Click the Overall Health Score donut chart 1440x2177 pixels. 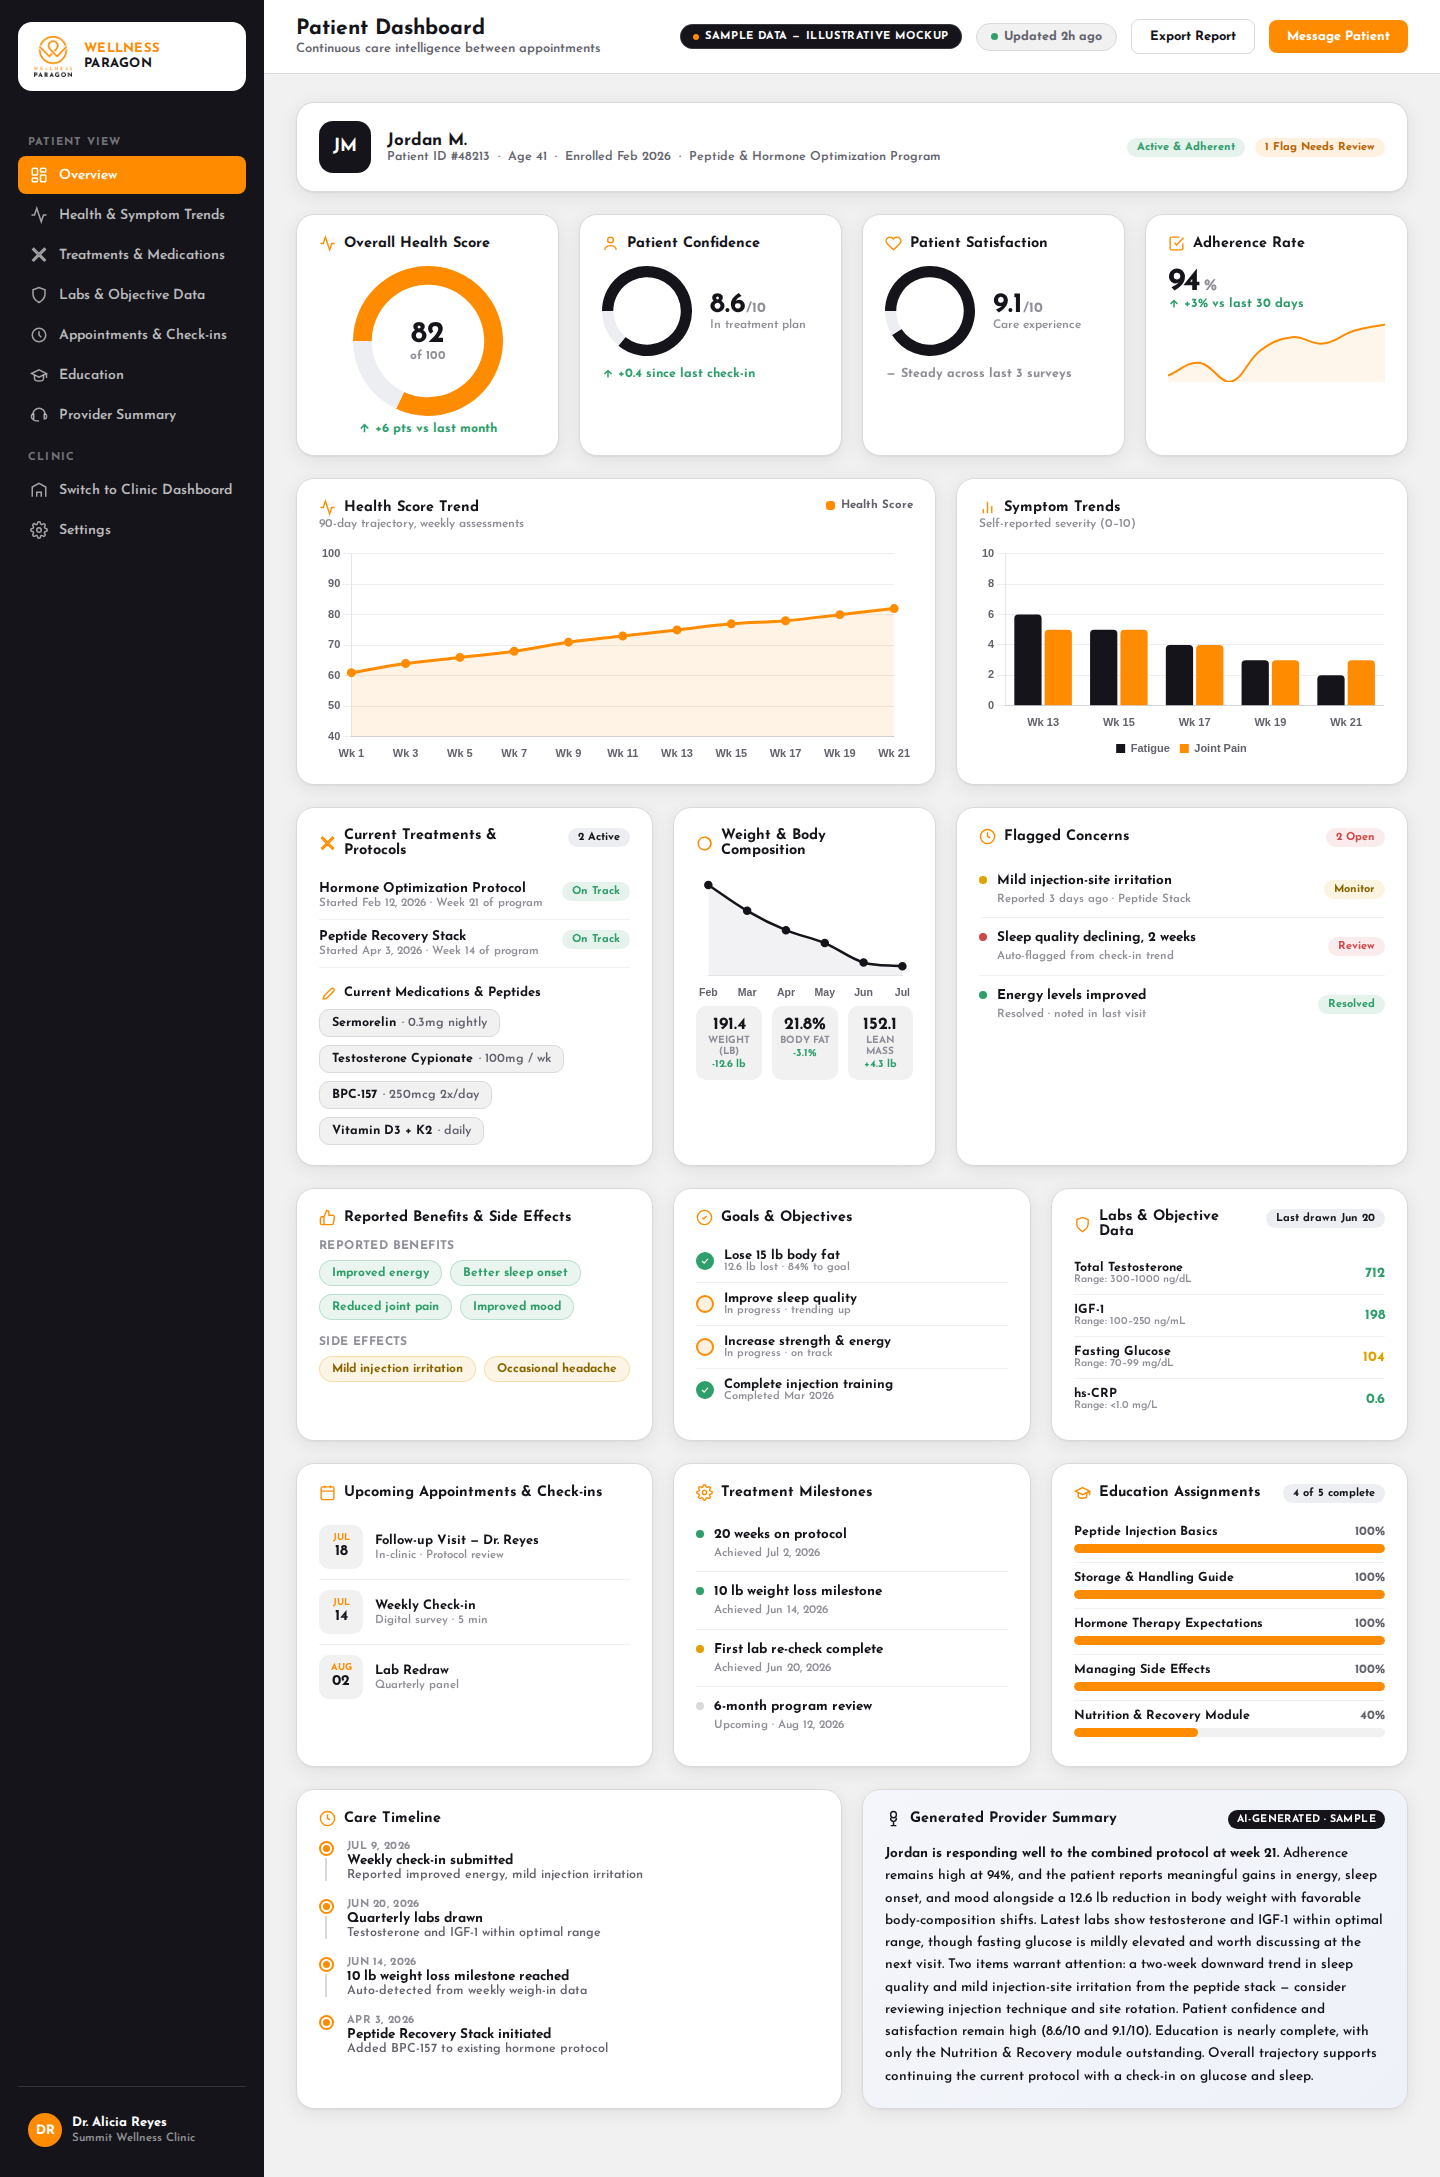(428, 341)
